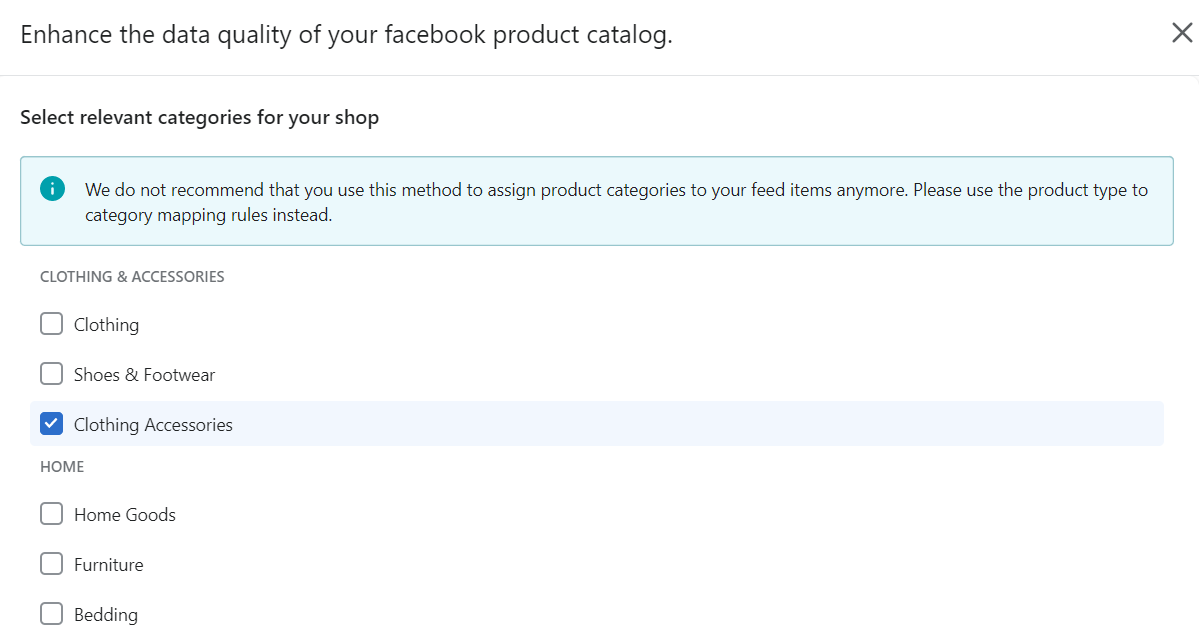The height and width of the screenshot is (628, 1199).
Task: Uncheck the Clothing Accessories checkbox
Action: tap(51, 424)
